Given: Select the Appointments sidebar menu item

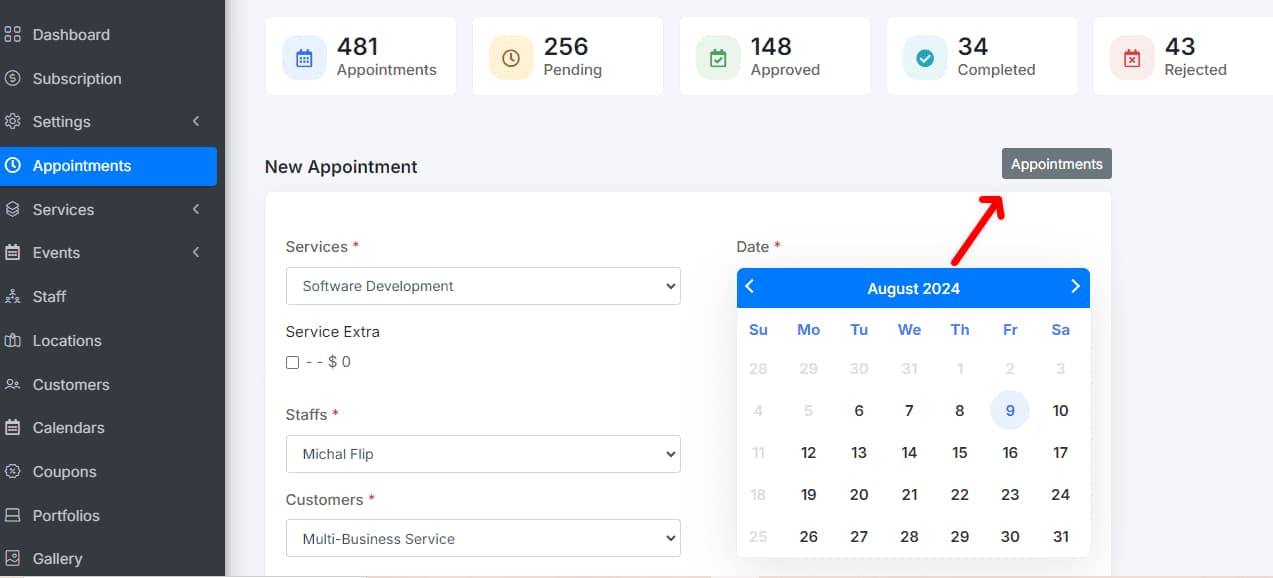Looking at the screenshot, I should click(82, 166).
